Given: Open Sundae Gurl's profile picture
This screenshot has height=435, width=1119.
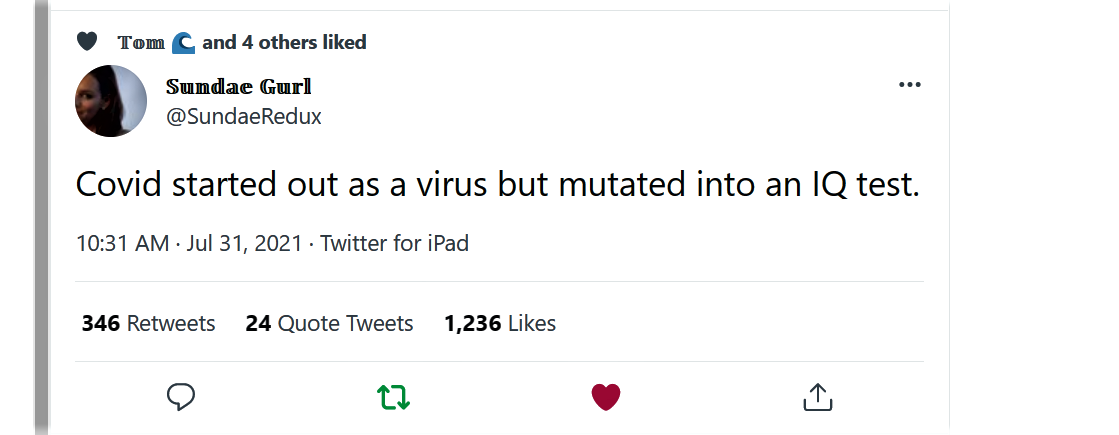Looking at the screenshot, I should pyautogui.click(x=112, y=101).
